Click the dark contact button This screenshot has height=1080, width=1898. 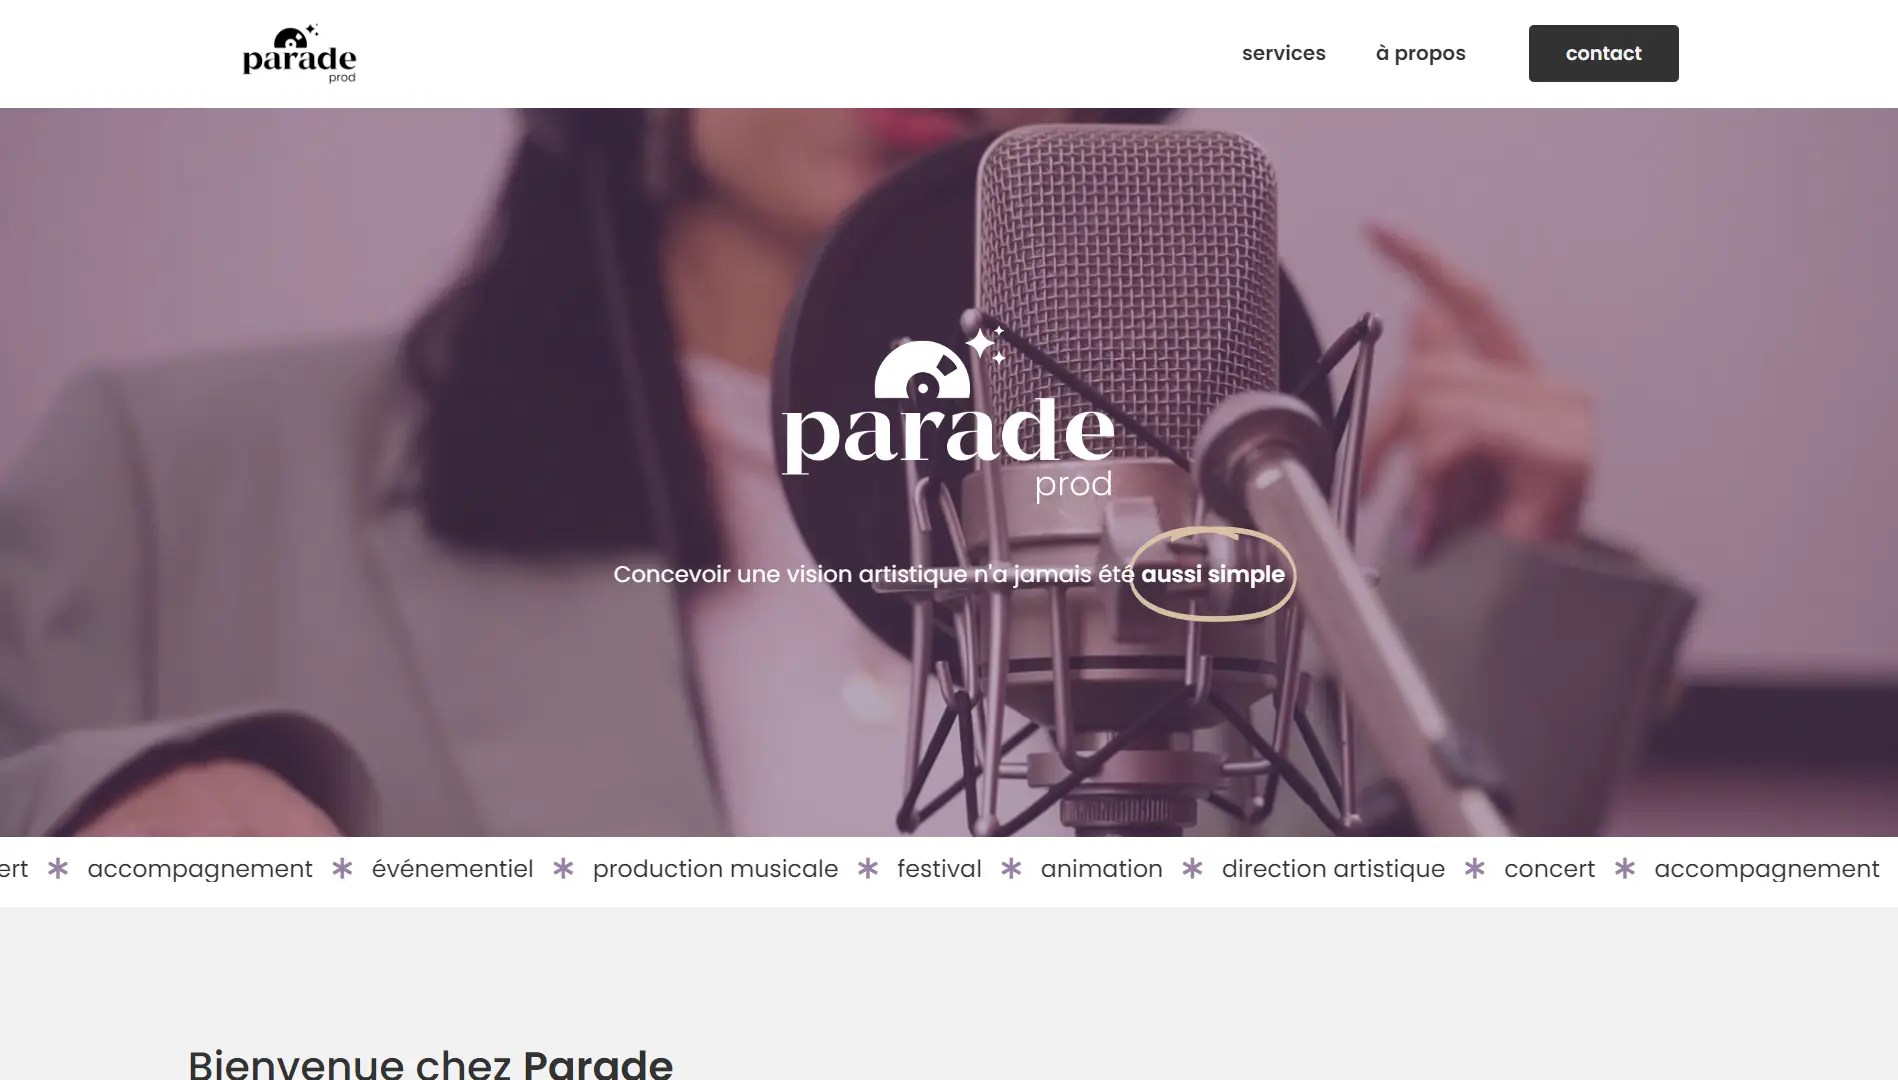[1603, 53]
